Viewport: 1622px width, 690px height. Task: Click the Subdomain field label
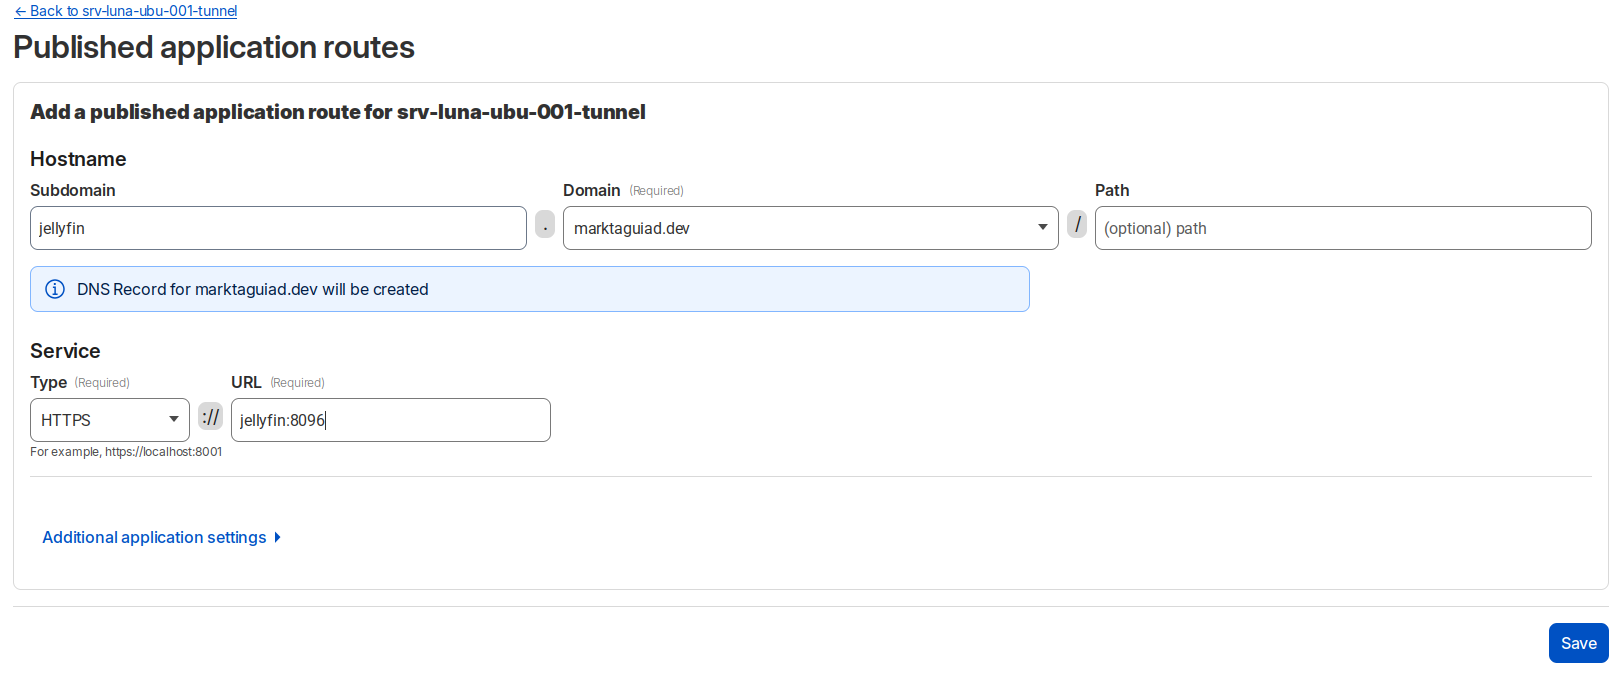pos(73,190)
